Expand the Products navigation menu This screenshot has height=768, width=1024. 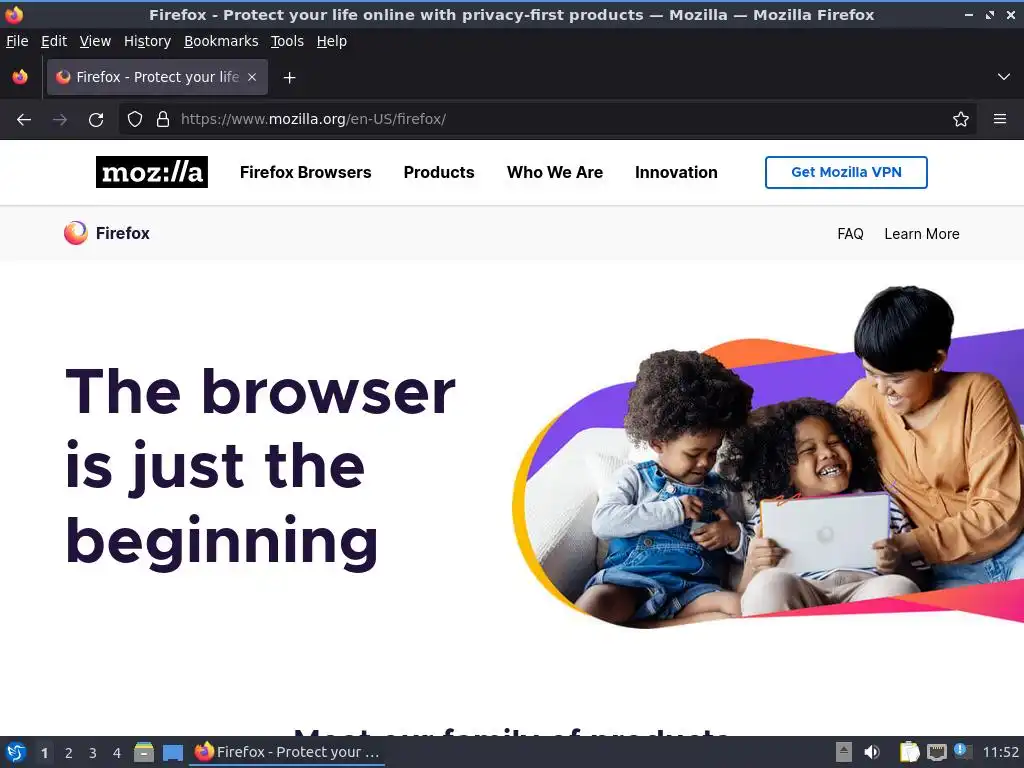439,172
